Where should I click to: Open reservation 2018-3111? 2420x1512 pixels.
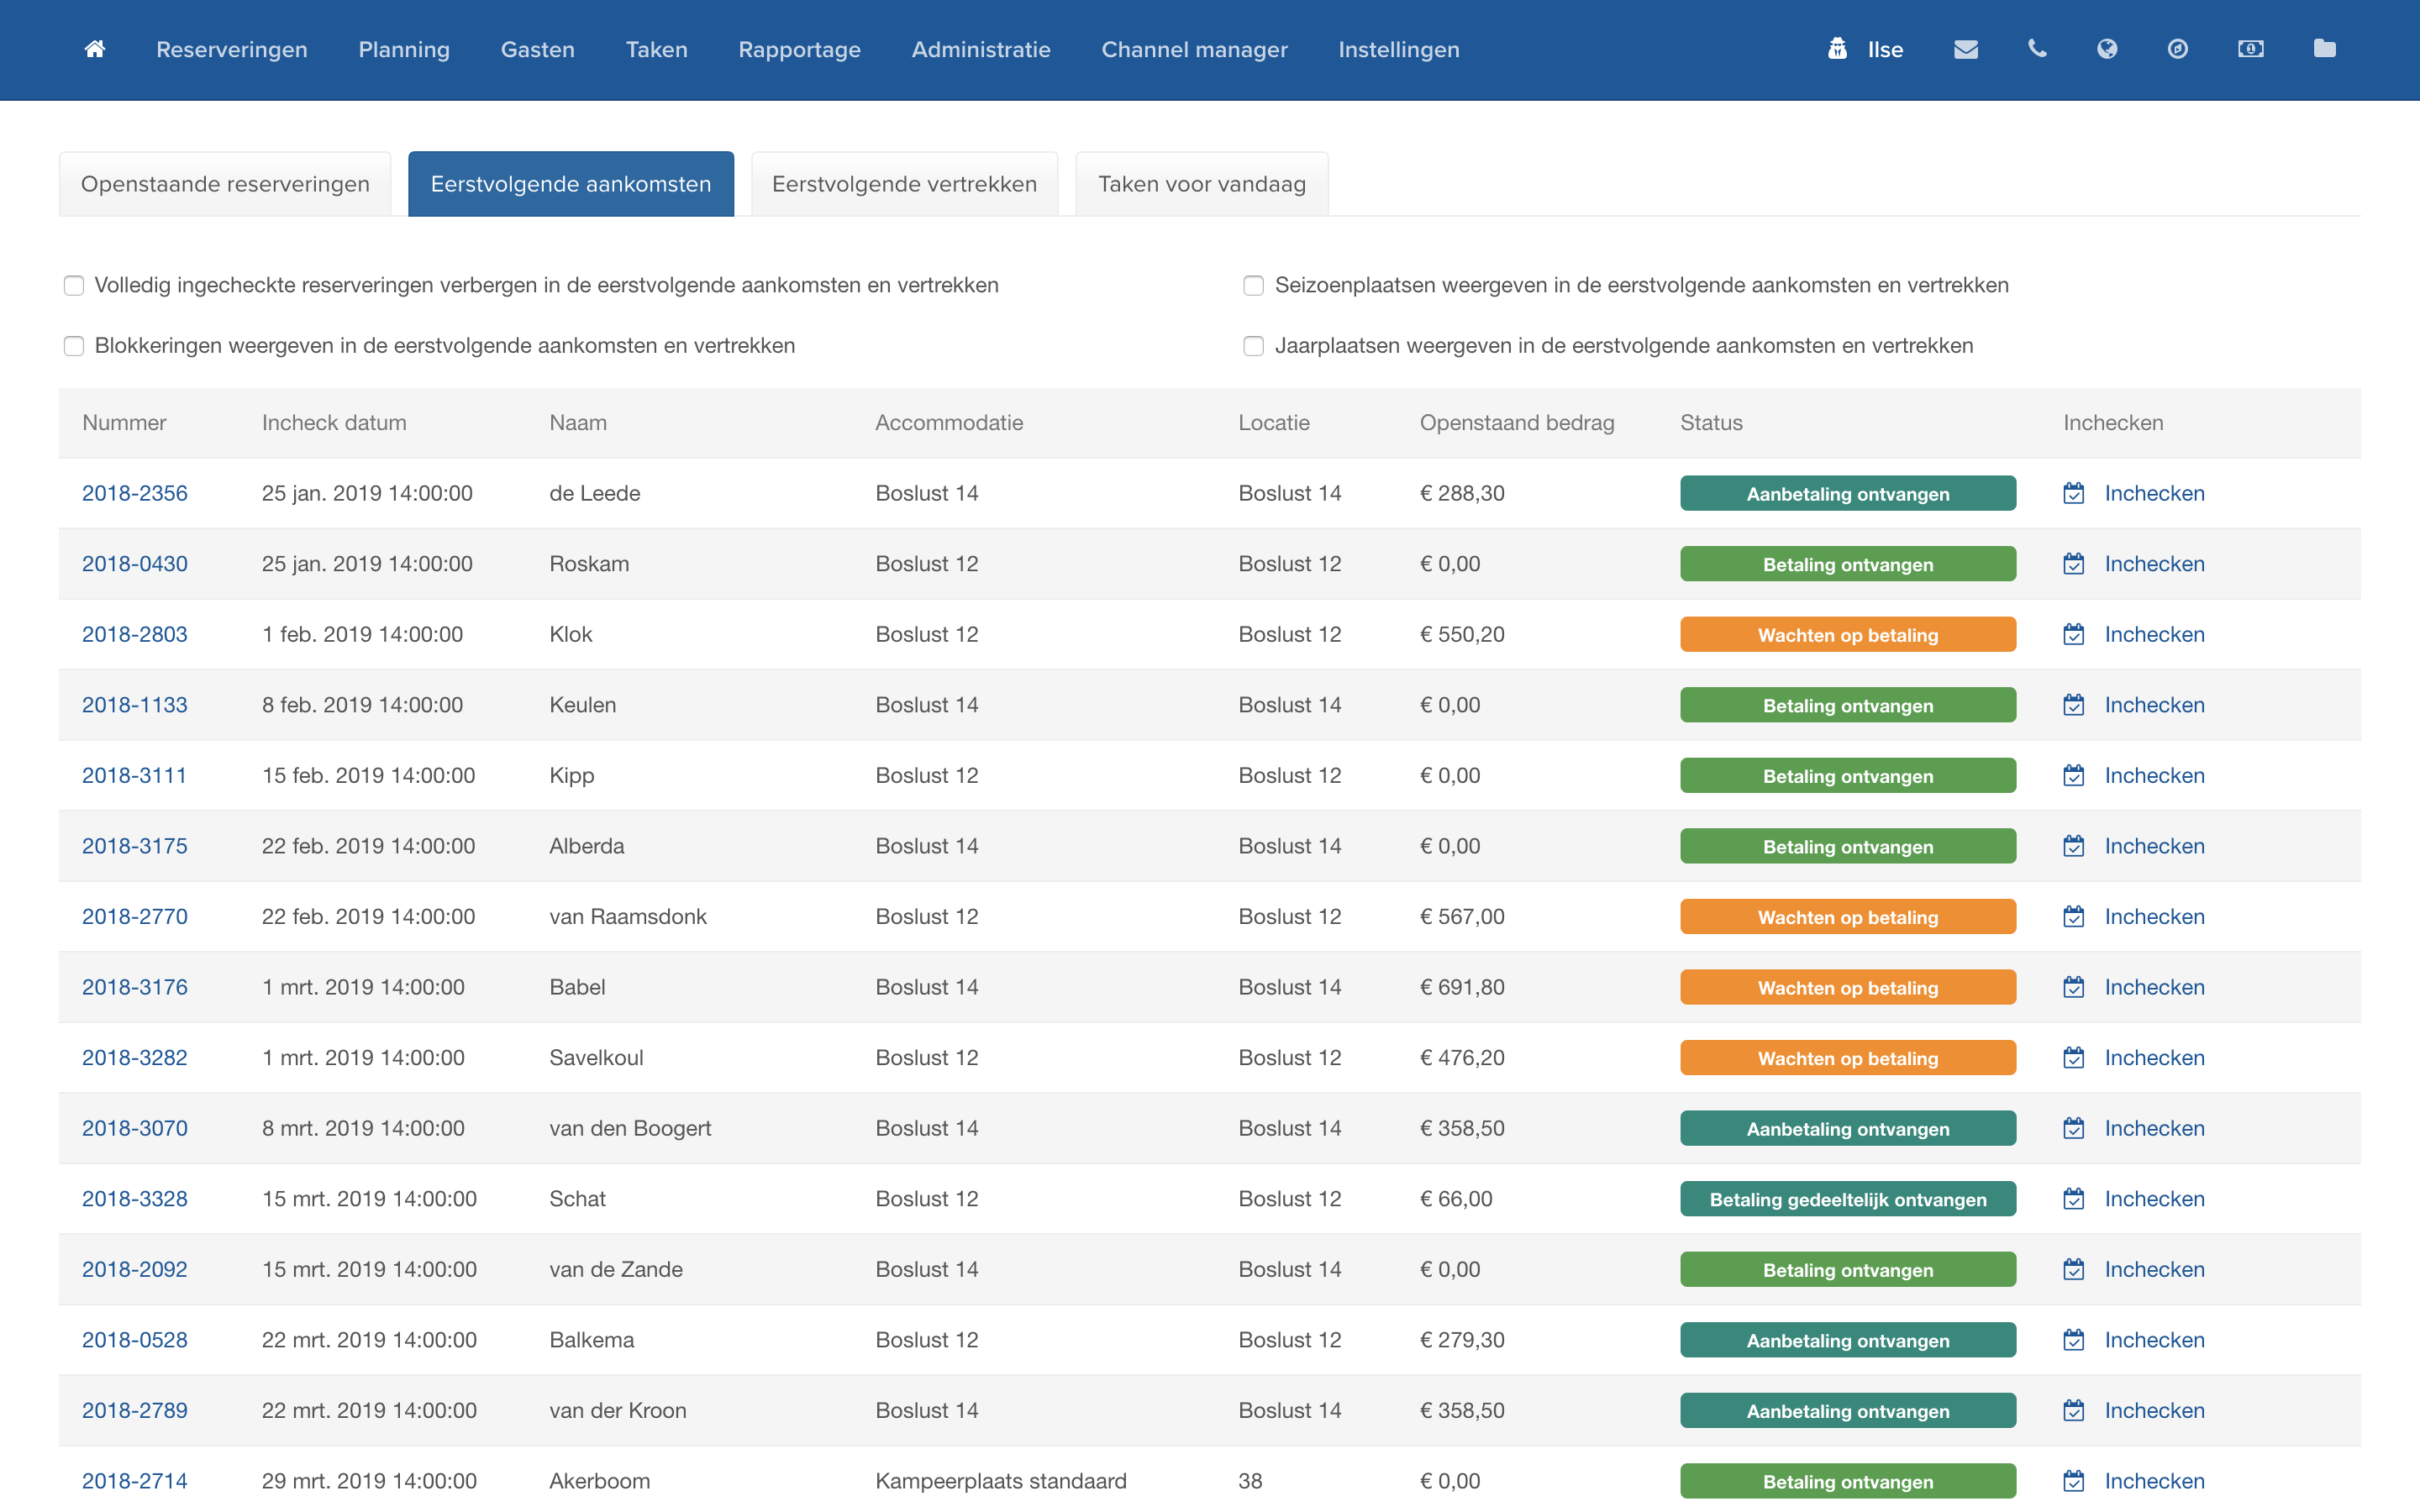coord(134,775)
